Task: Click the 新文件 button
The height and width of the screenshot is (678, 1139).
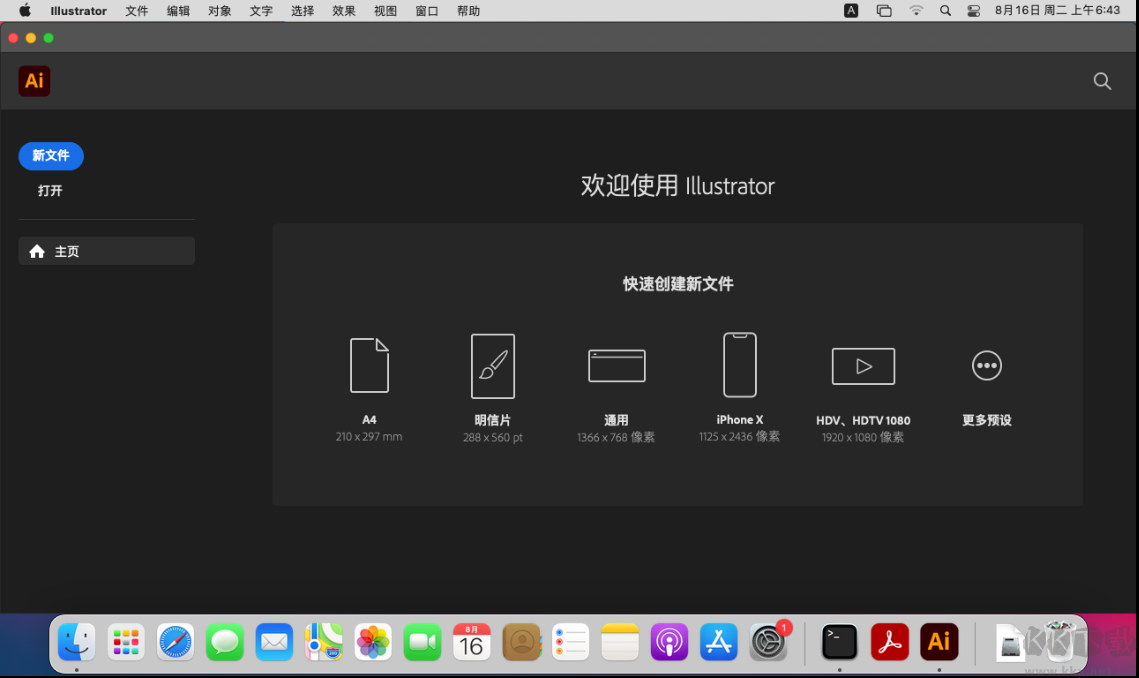Action: (51, 156)
